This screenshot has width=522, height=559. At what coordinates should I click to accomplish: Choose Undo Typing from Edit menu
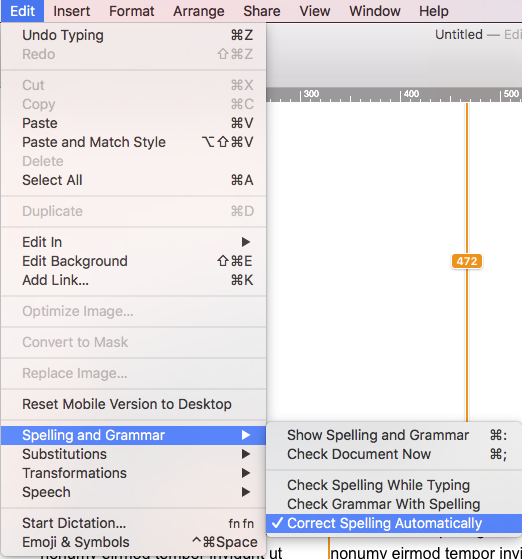pyautogui.click(x=133, y=35)
